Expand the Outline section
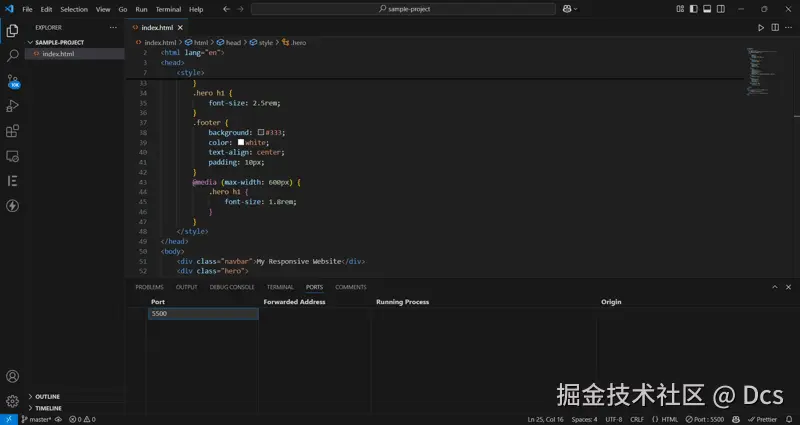800x425 pixels. pyautogui.click(x=47, y=396)
